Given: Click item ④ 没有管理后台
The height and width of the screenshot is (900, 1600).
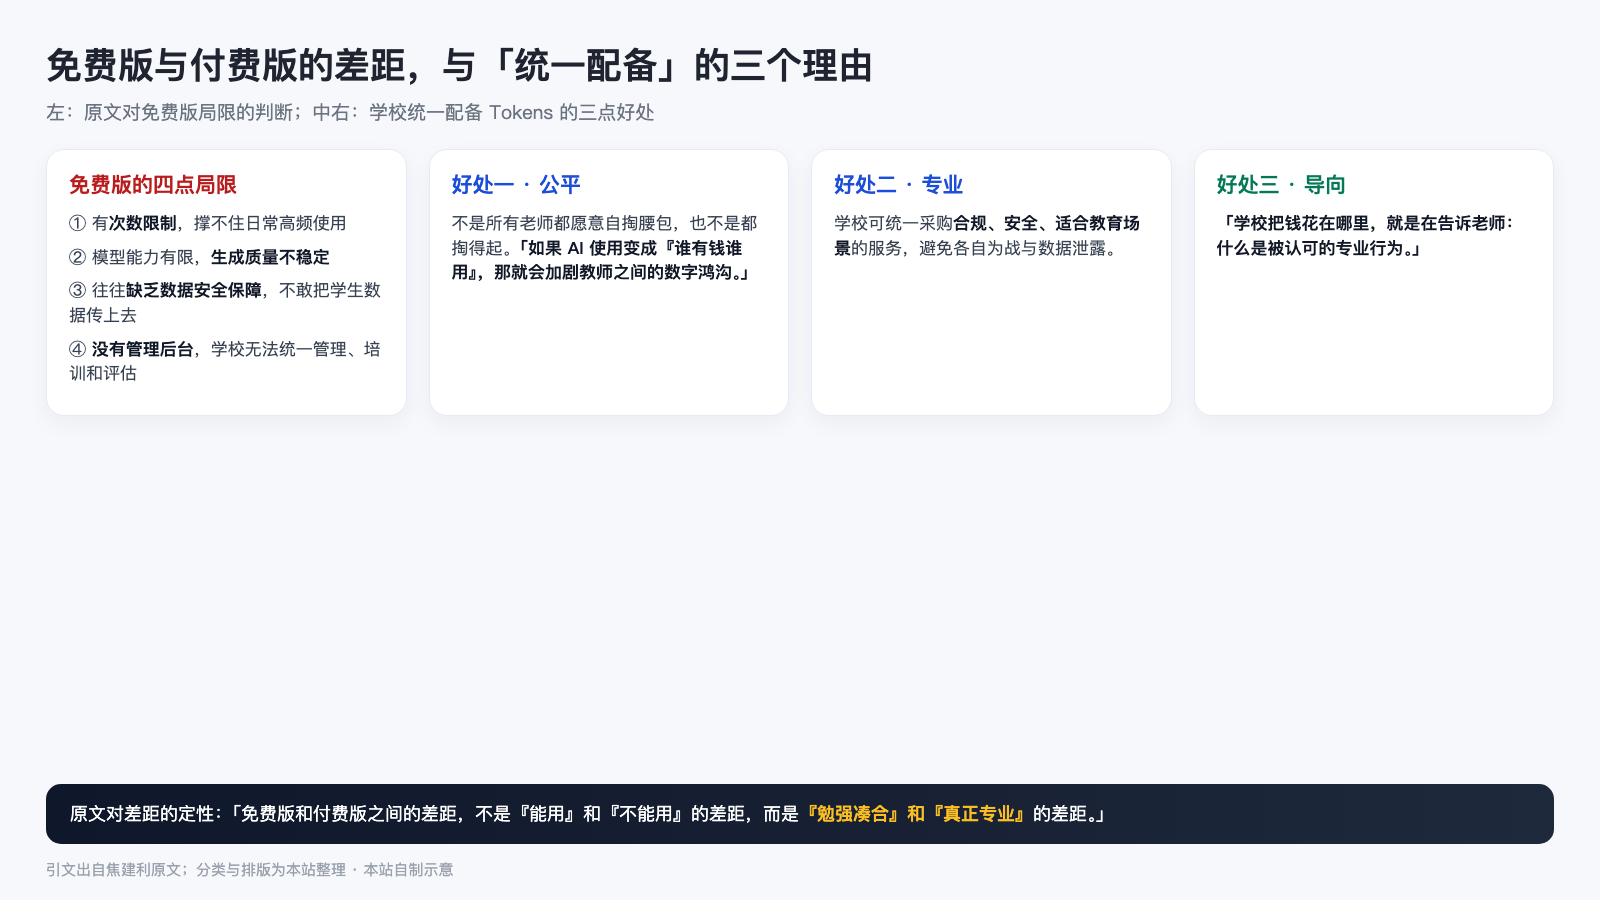Looking at the screenshot, I should coord(225,361).
